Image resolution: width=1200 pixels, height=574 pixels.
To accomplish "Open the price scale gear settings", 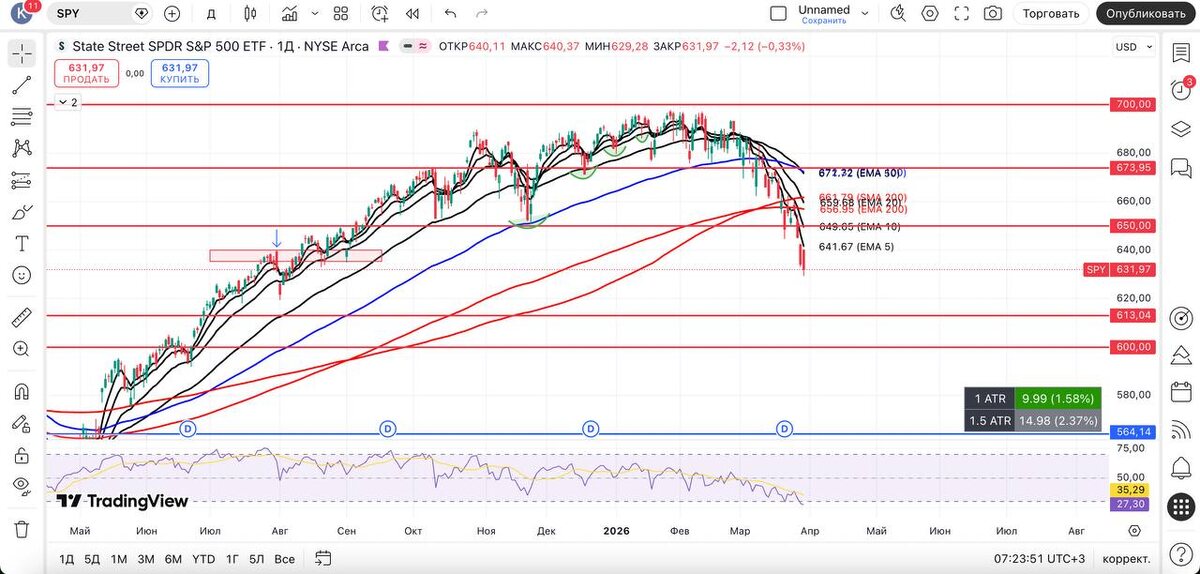I will click(x=1134, y=530).
